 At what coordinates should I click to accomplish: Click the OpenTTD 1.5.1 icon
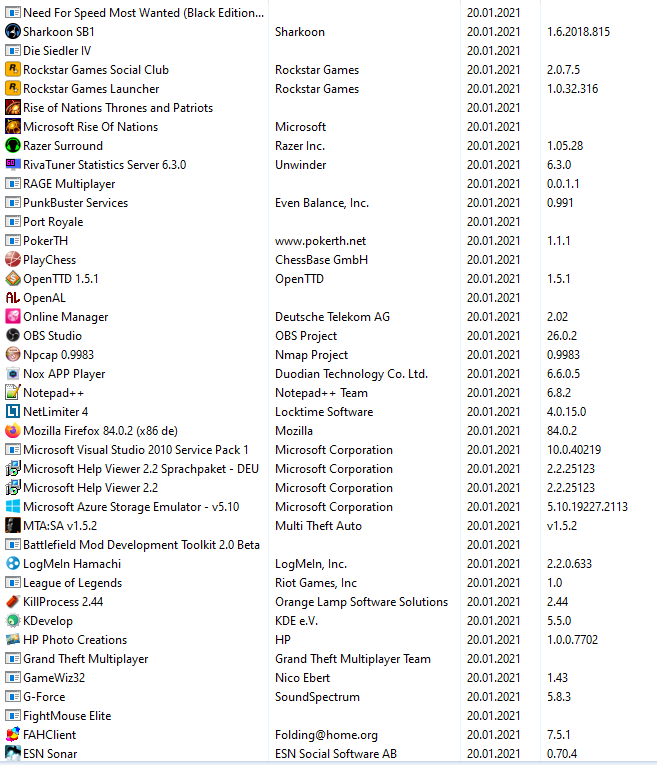click(x=13, y=279)
